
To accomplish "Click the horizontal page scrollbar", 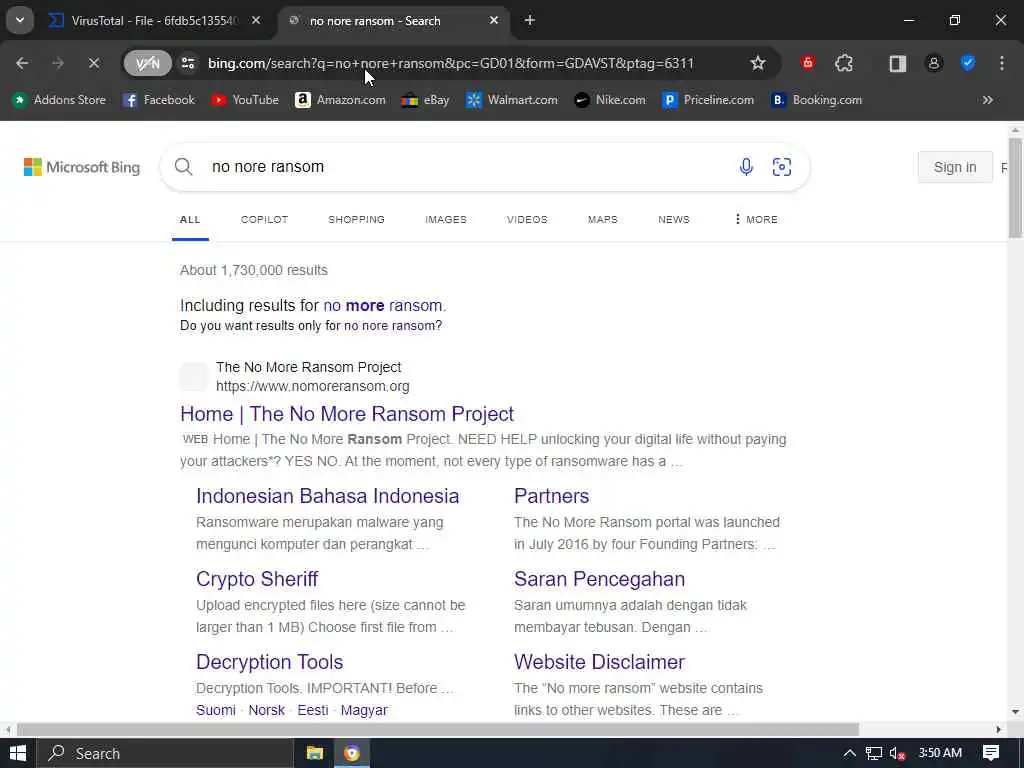I will tap(438, 729).
